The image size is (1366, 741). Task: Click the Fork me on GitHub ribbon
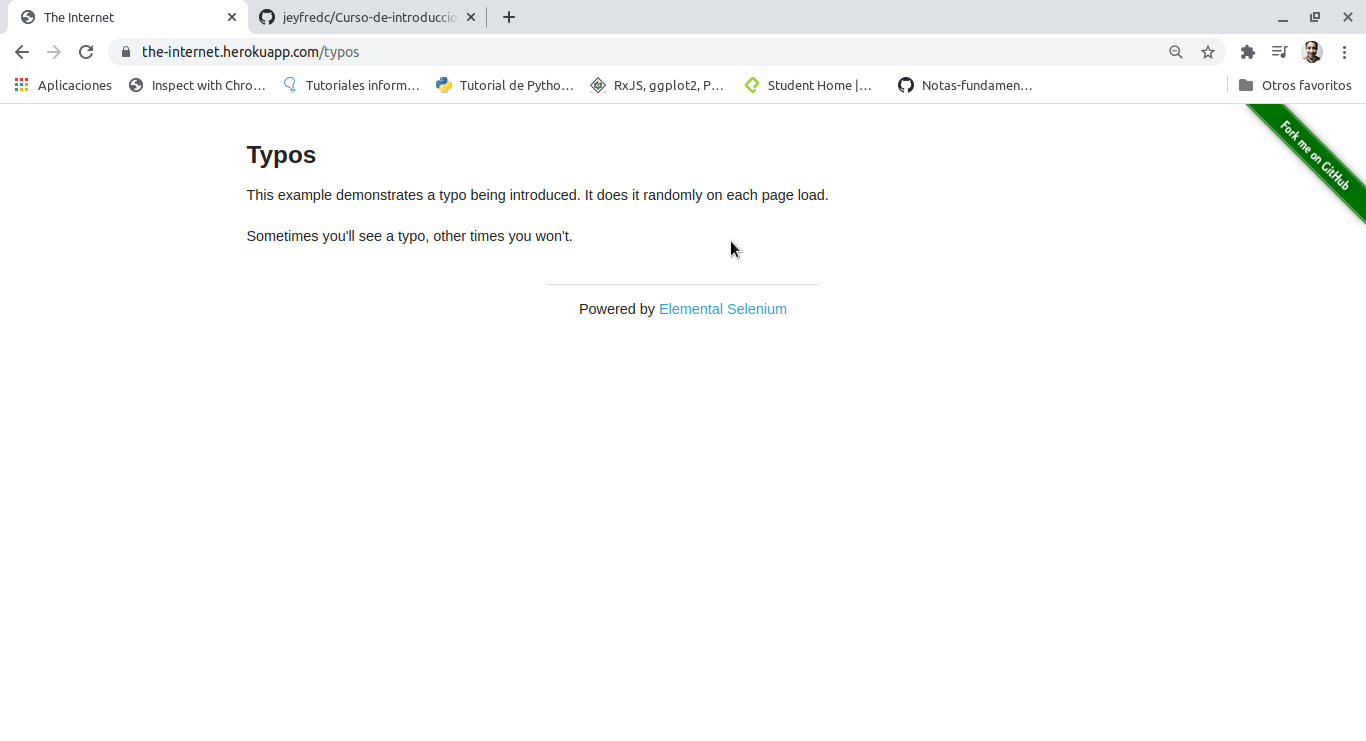click(1314, 156)
